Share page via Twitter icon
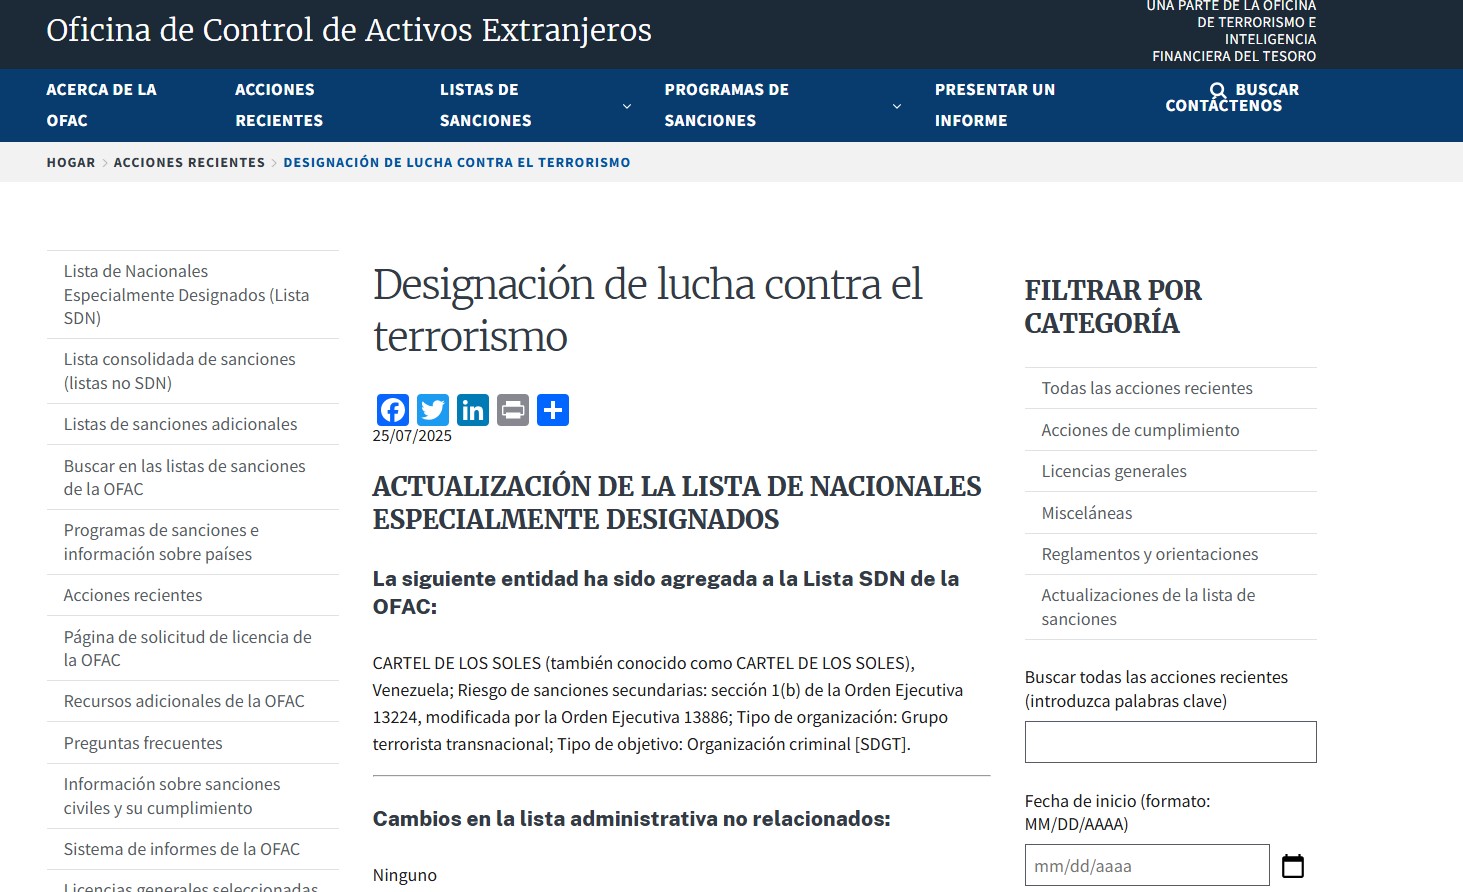Screen dimensions: 1463x892 pos(433,410)
